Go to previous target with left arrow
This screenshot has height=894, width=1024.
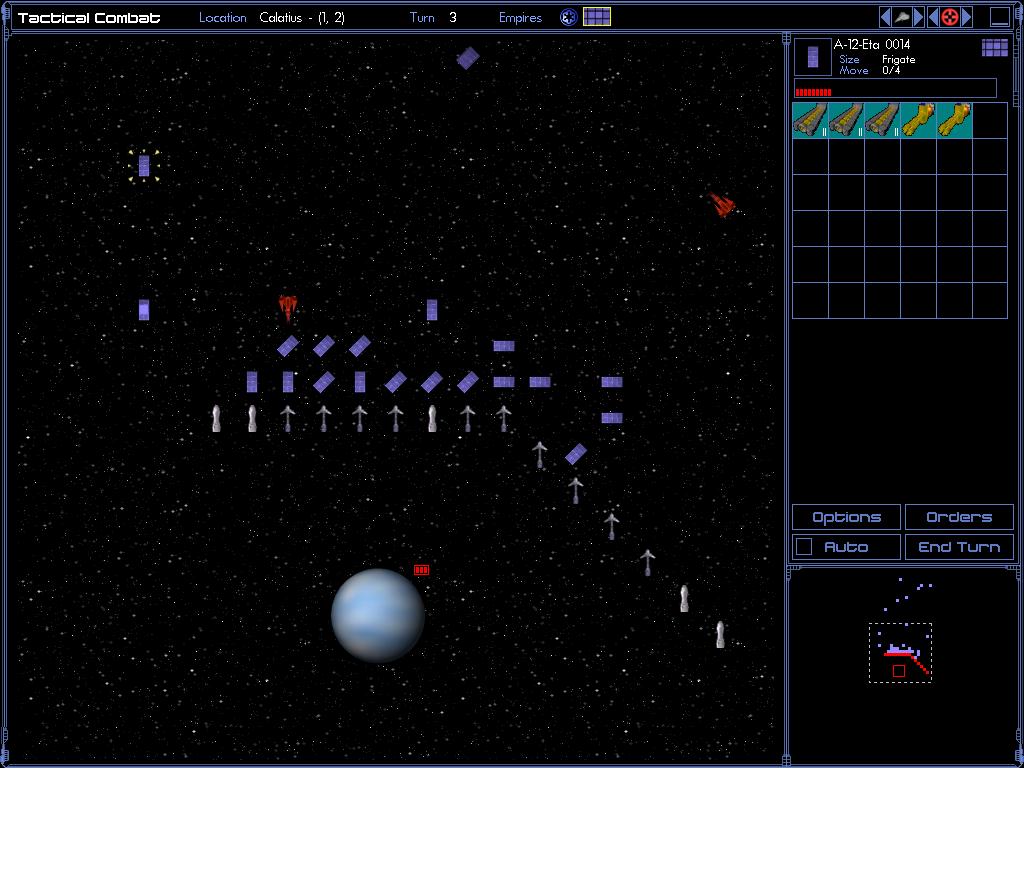point(933,17)
